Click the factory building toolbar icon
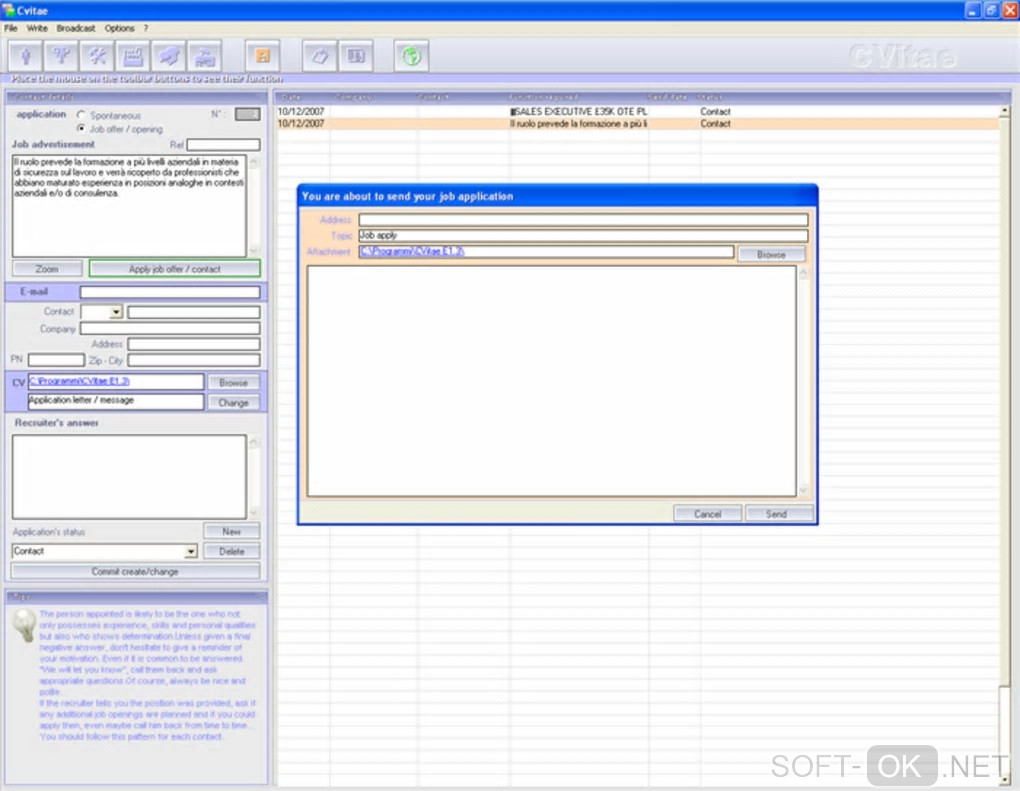1020x791 pixels. pyautogui.click(x=133, y=57)
